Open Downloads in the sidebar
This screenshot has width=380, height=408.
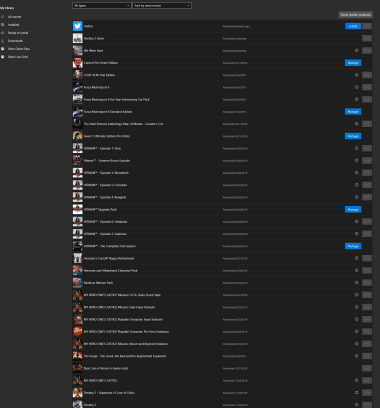point(15,41)
